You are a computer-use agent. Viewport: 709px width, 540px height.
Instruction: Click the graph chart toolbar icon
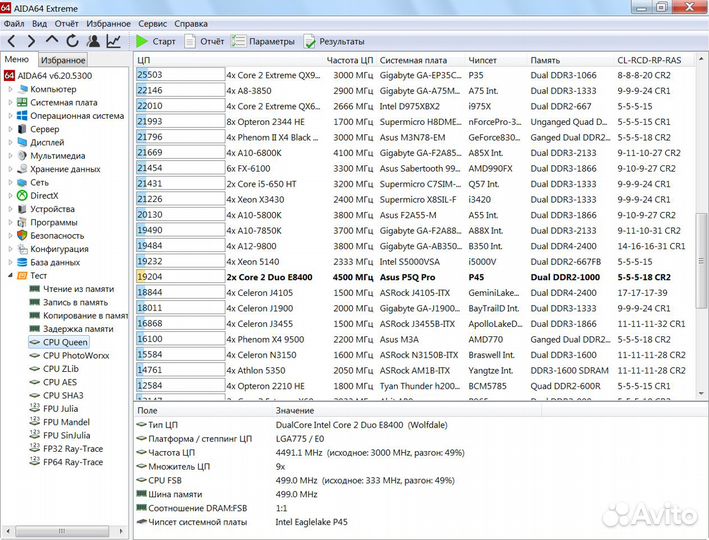pyautogui.click(x=113, y=41)
